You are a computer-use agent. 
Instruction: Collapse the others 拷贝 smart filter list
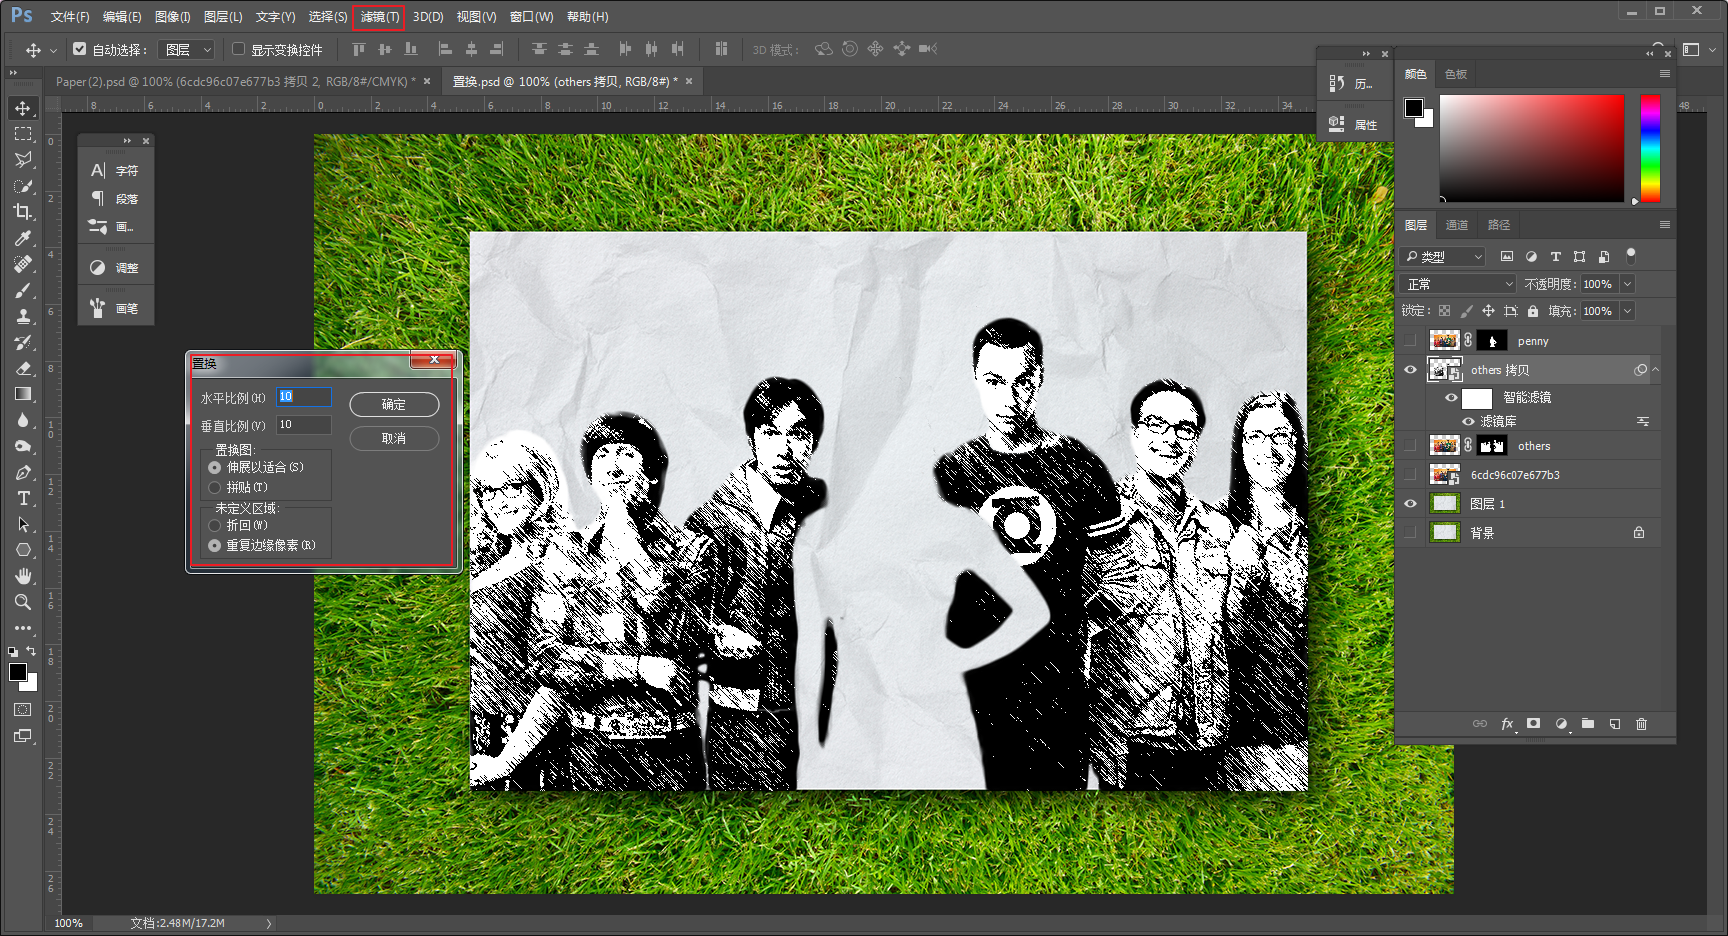point(1655,370)
